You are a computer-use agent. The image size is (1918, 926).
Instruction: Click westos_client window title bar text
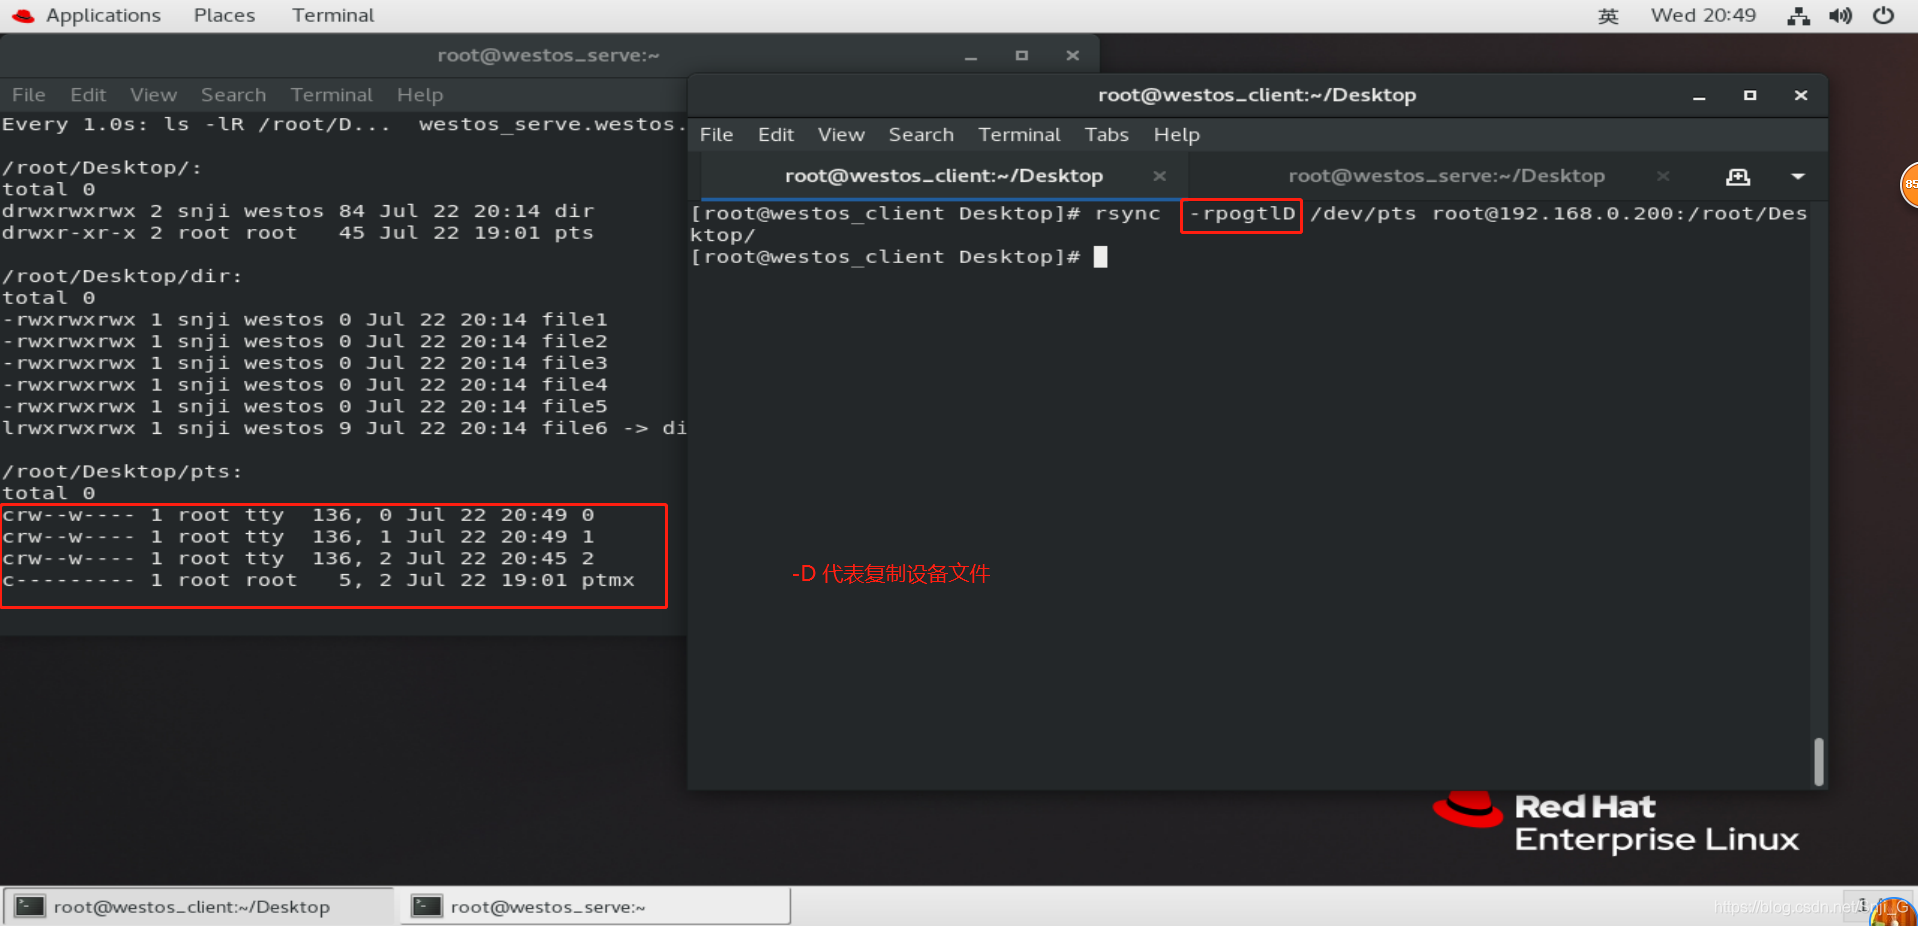pos(1256,96)
